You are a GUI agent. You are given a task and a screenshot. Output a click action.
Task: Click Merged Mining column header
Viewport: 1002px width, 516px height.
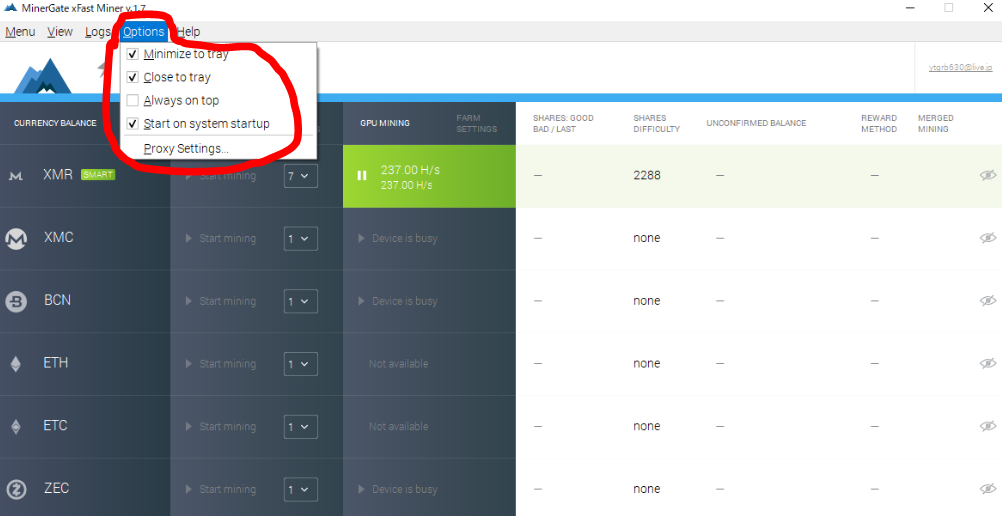(x=936, y=123)
